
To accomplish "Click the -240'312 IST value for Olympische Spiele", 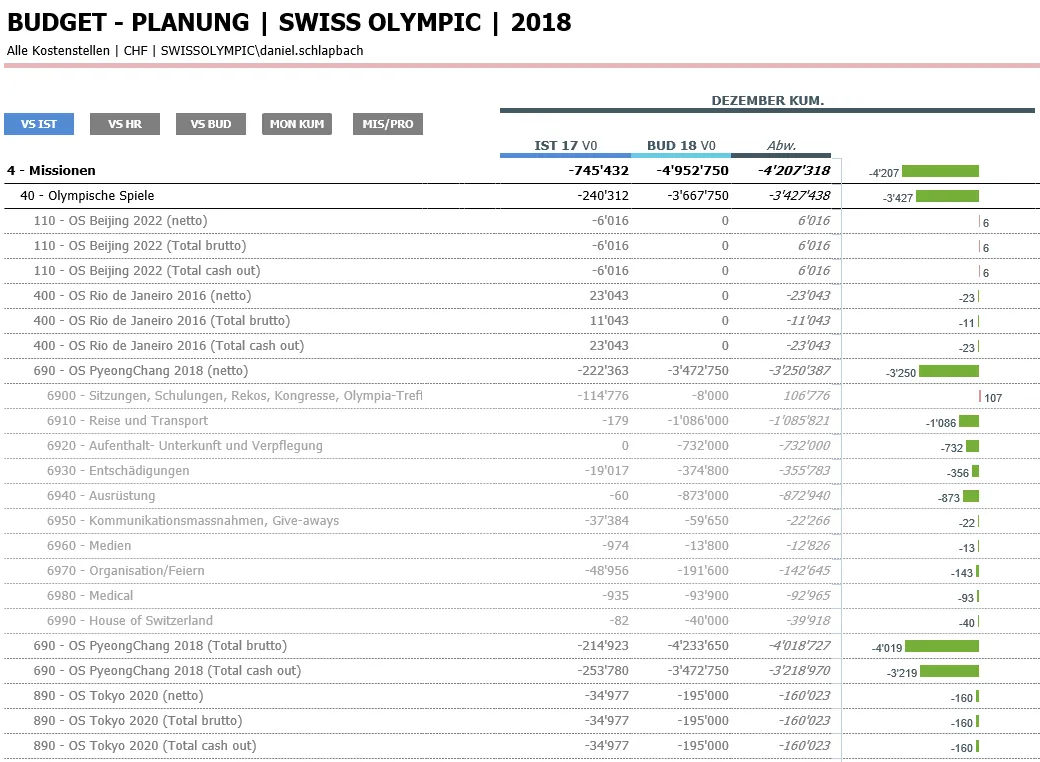I will tap(602, 196).
